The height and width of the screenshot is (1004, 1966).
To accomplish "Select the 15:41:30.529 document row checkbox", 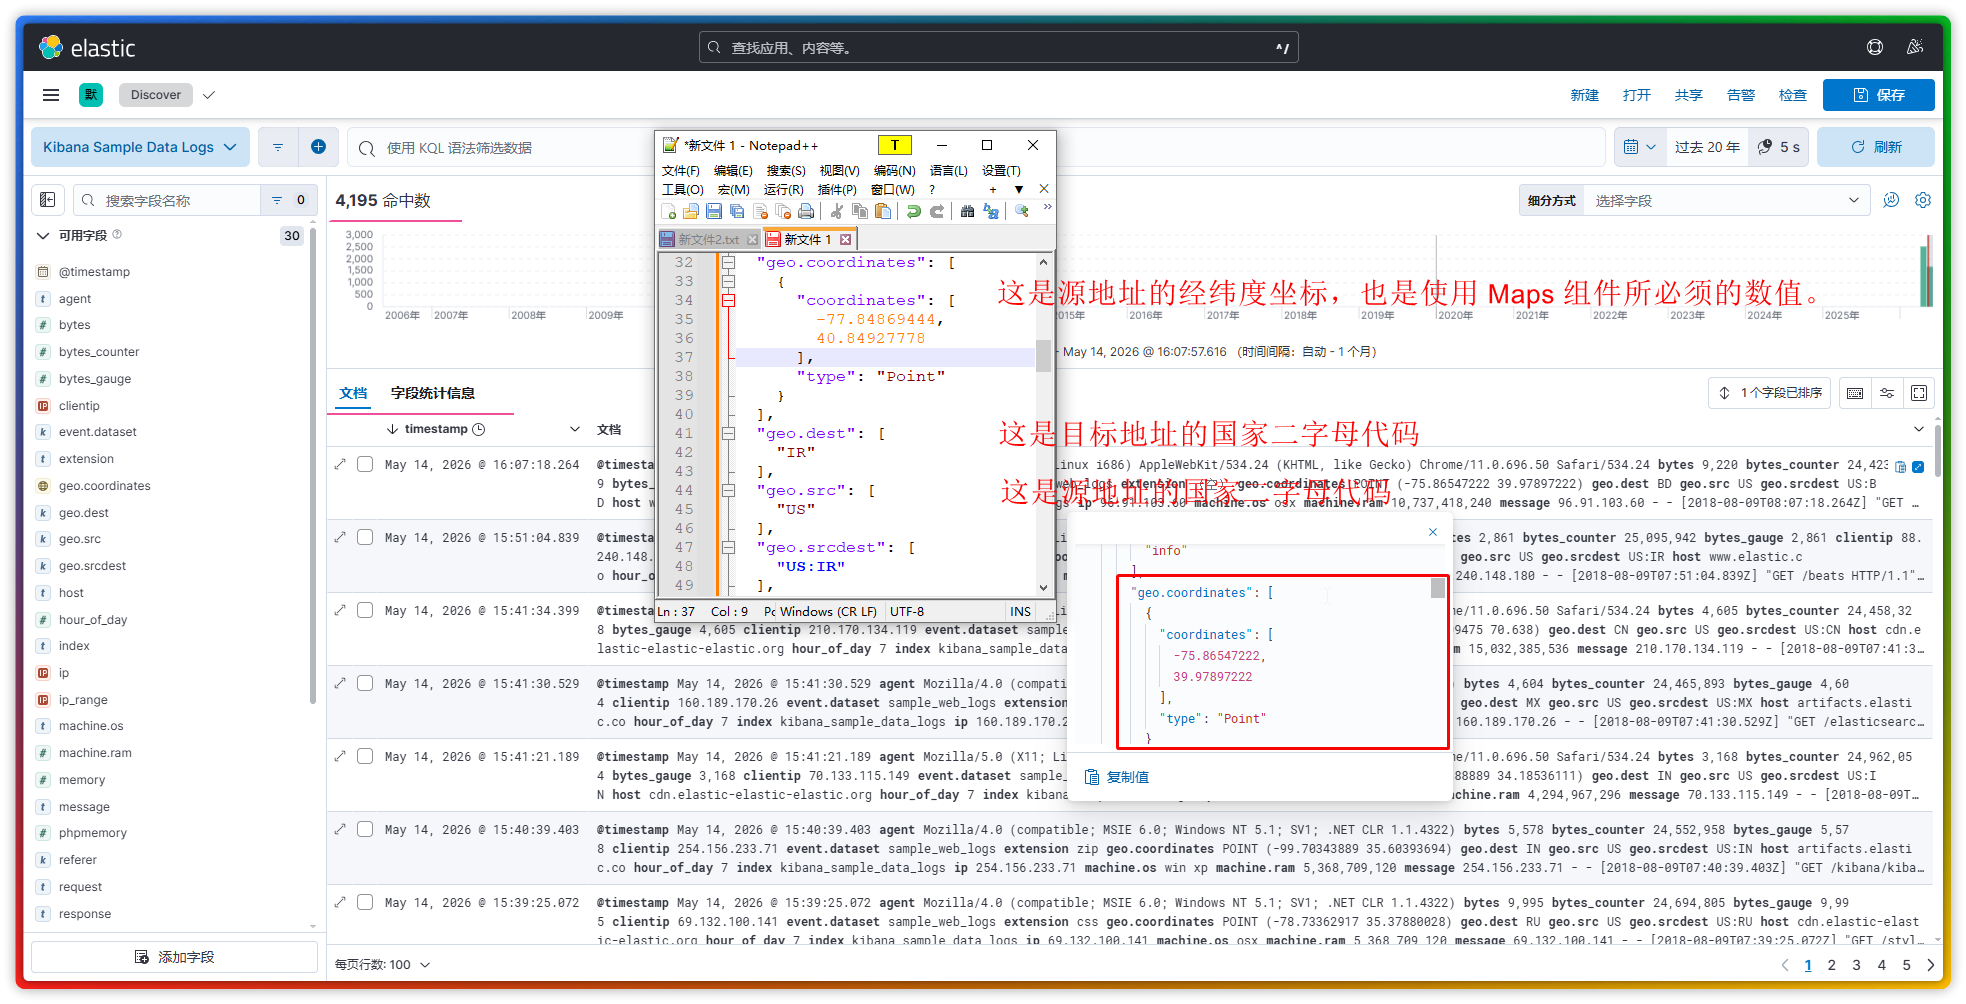I will pyautogui.click(x=366, y=683).
